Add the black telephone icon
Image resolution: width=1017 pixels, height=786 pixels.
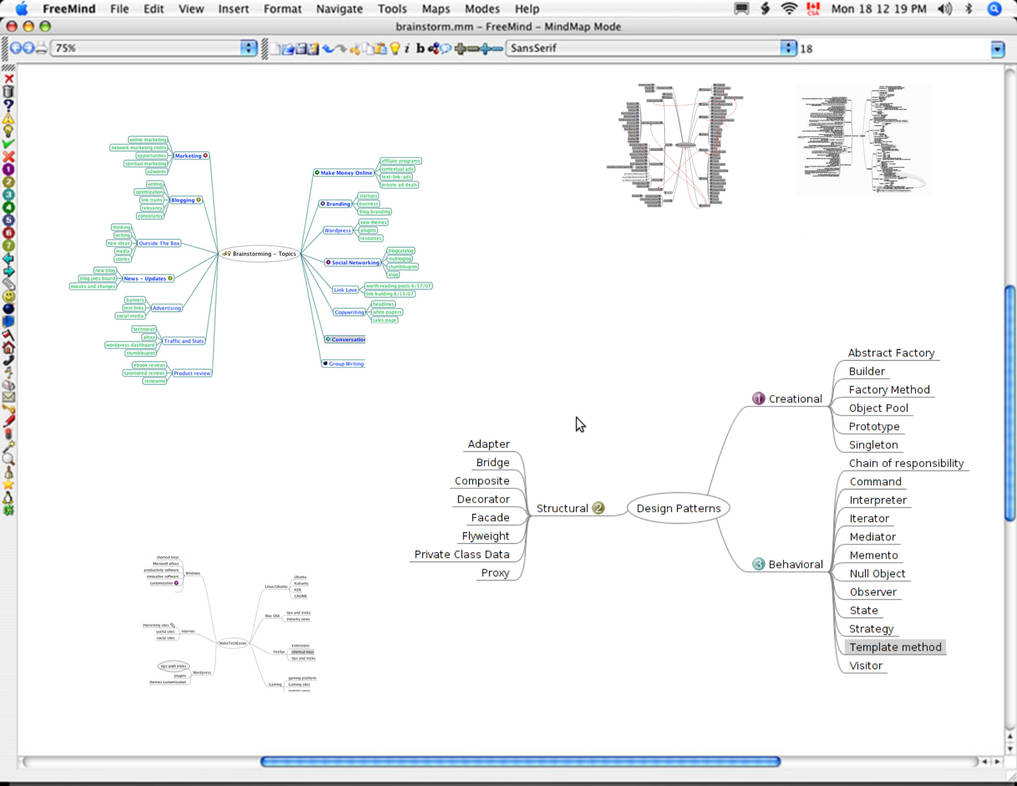[x=8, y=360]
